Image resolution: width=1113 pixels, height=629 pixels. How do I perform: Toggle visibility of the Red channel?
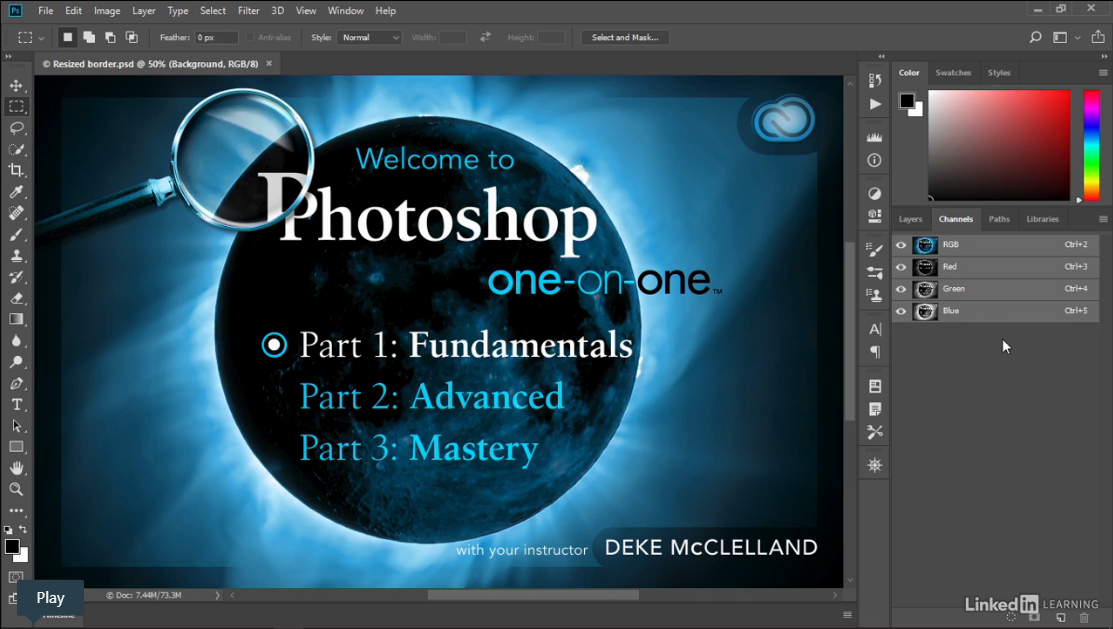click(x=901, y=267)
